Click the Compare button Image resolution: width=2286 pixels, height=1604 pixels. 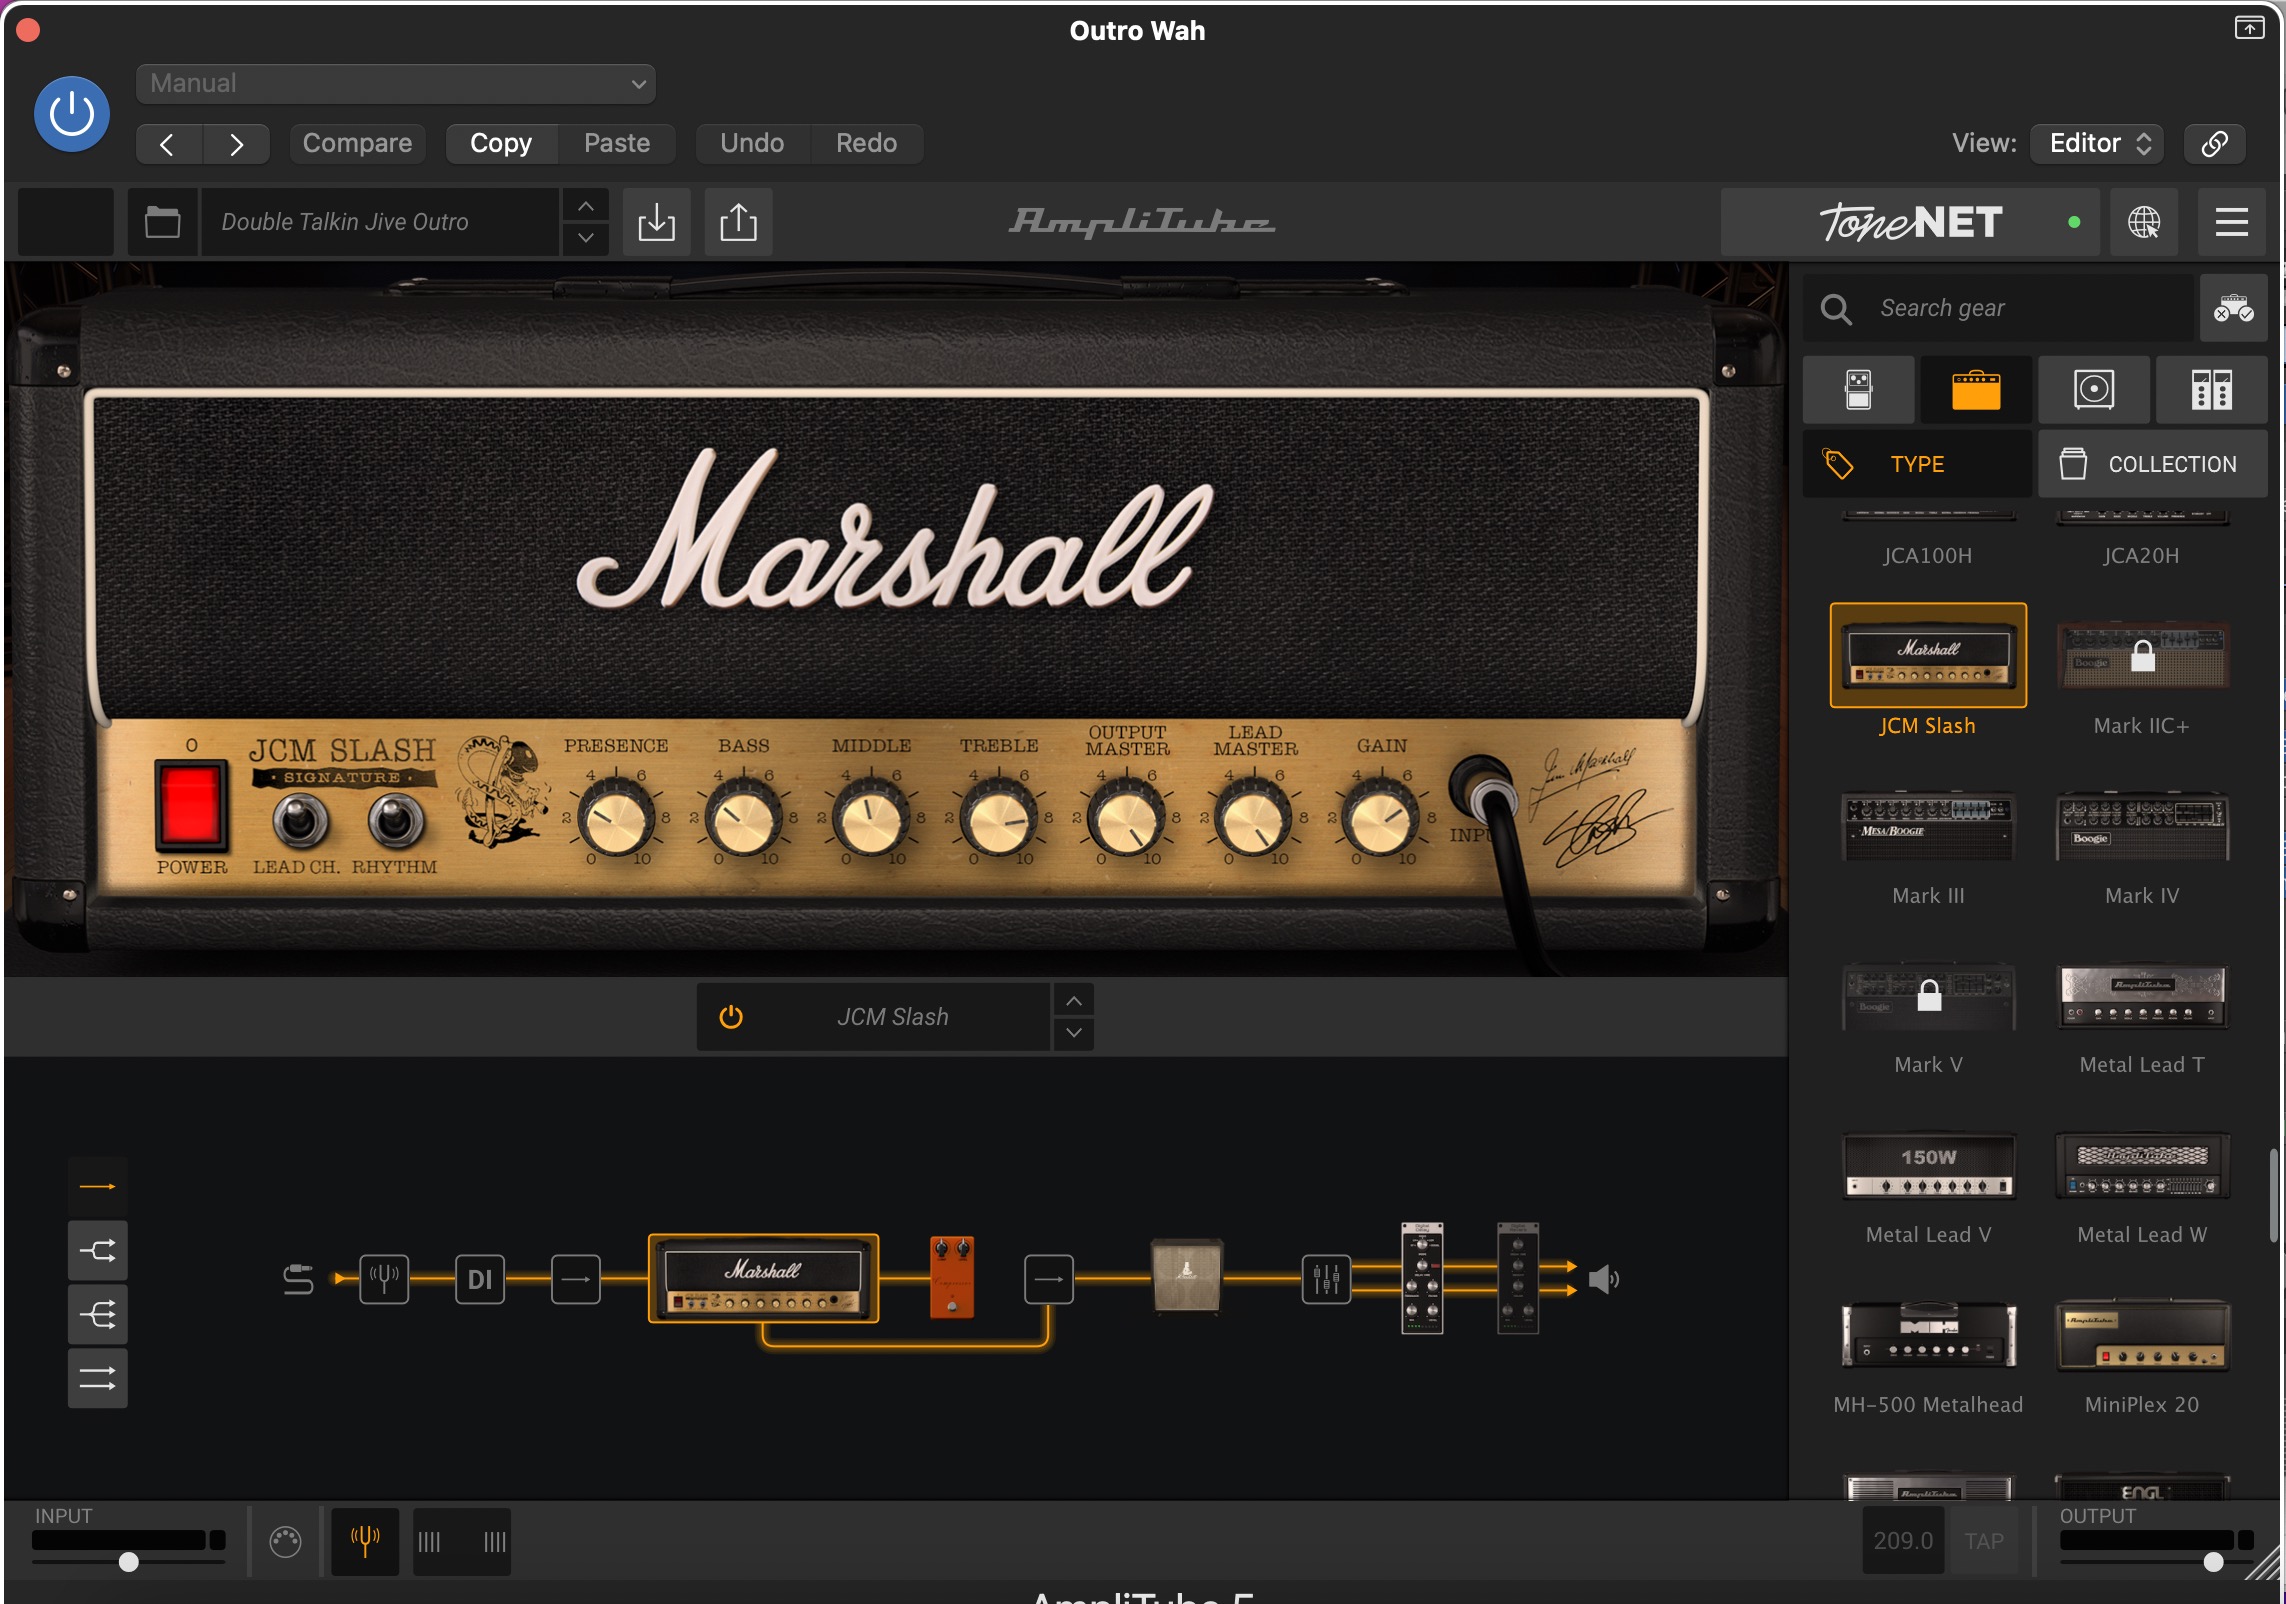(x=357, y=143)
